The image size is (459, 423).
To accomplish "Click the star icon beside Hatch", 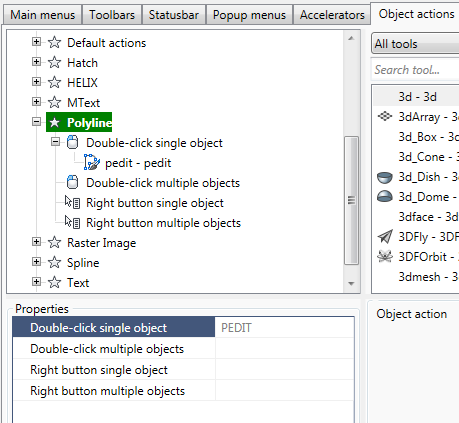I will tap(54, 62).
